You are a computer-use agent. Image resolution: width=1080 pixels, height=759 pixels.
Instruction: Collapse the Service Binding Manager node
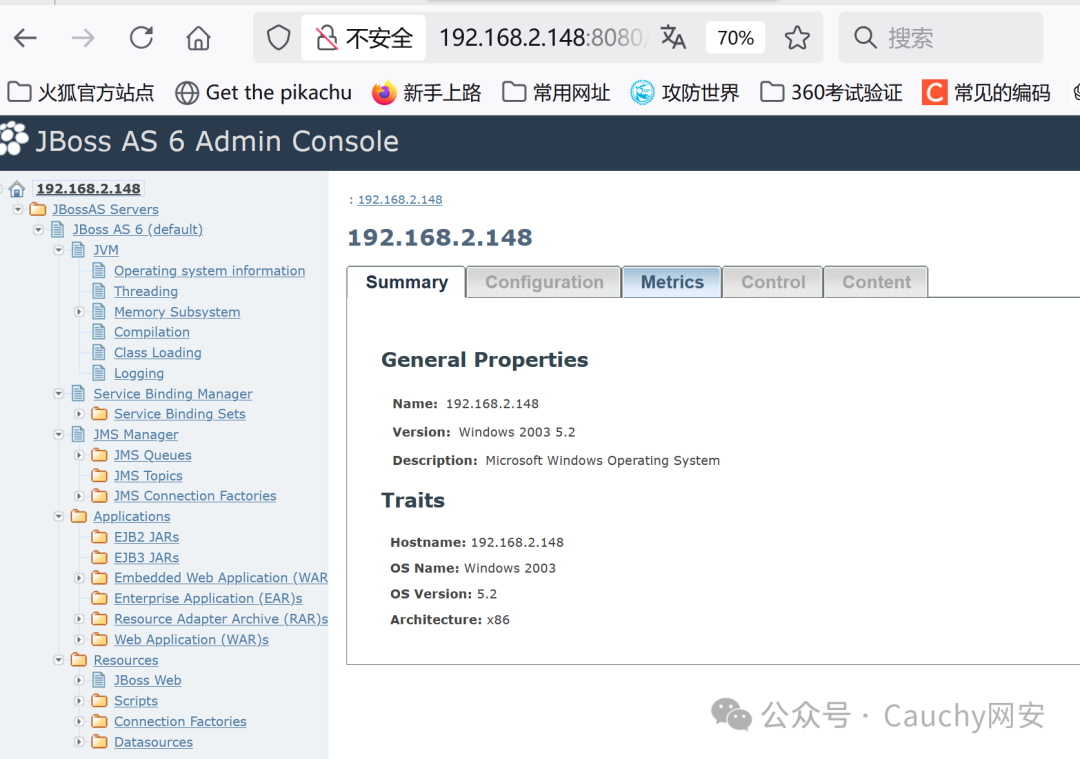pyautogui.click(x=59, y=394)
